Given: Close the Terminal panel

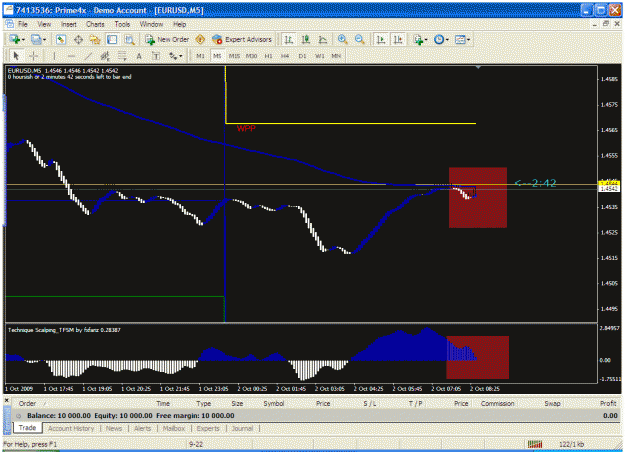Looking at the screenshot, I should 6,399.
